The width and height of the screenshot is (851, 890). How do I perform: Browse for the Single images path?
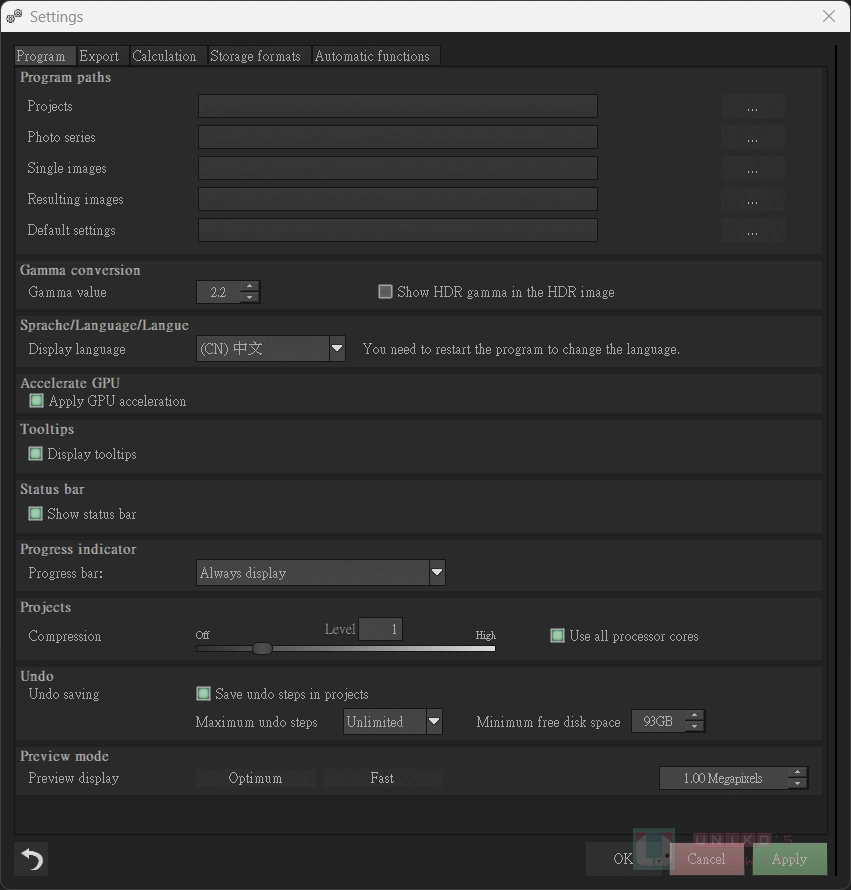click(x=752, y=169)
